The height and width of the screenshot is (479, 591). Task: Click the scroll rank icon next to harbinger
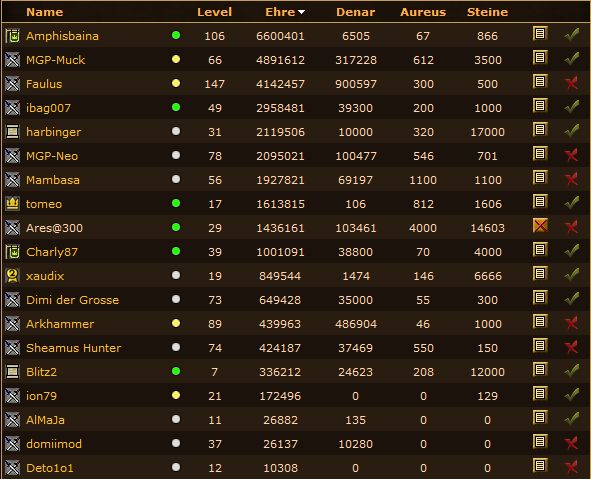tap(12, 132)
